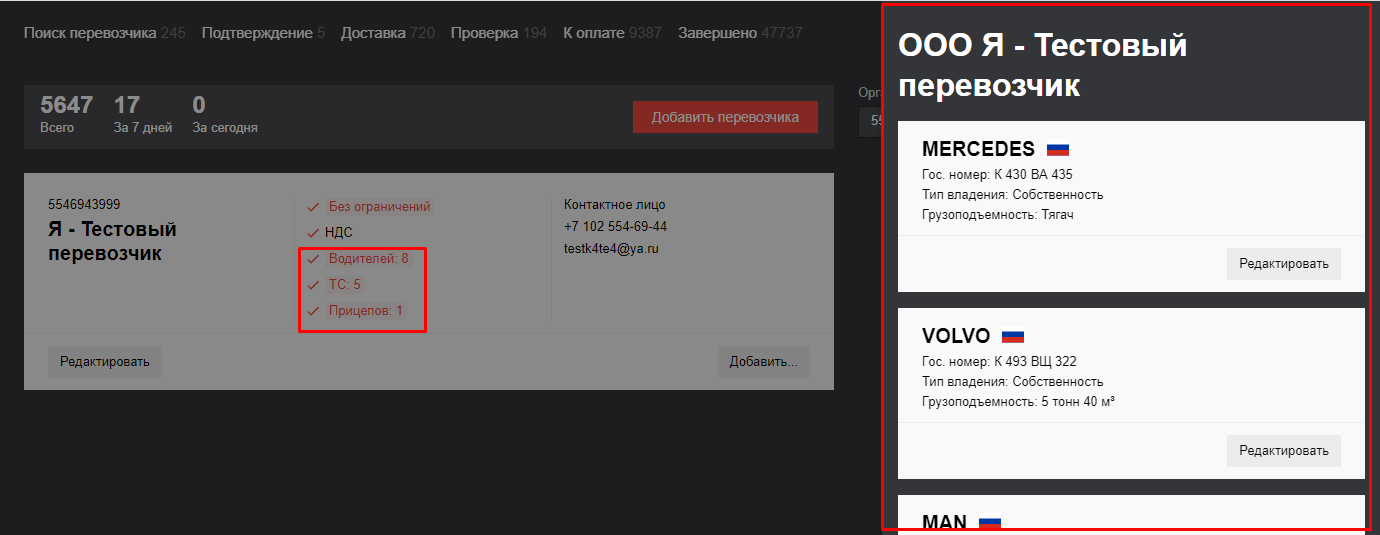The image size is (1380, 535).
Task: Click checkmark beside НДС
Action: [313, 233]
